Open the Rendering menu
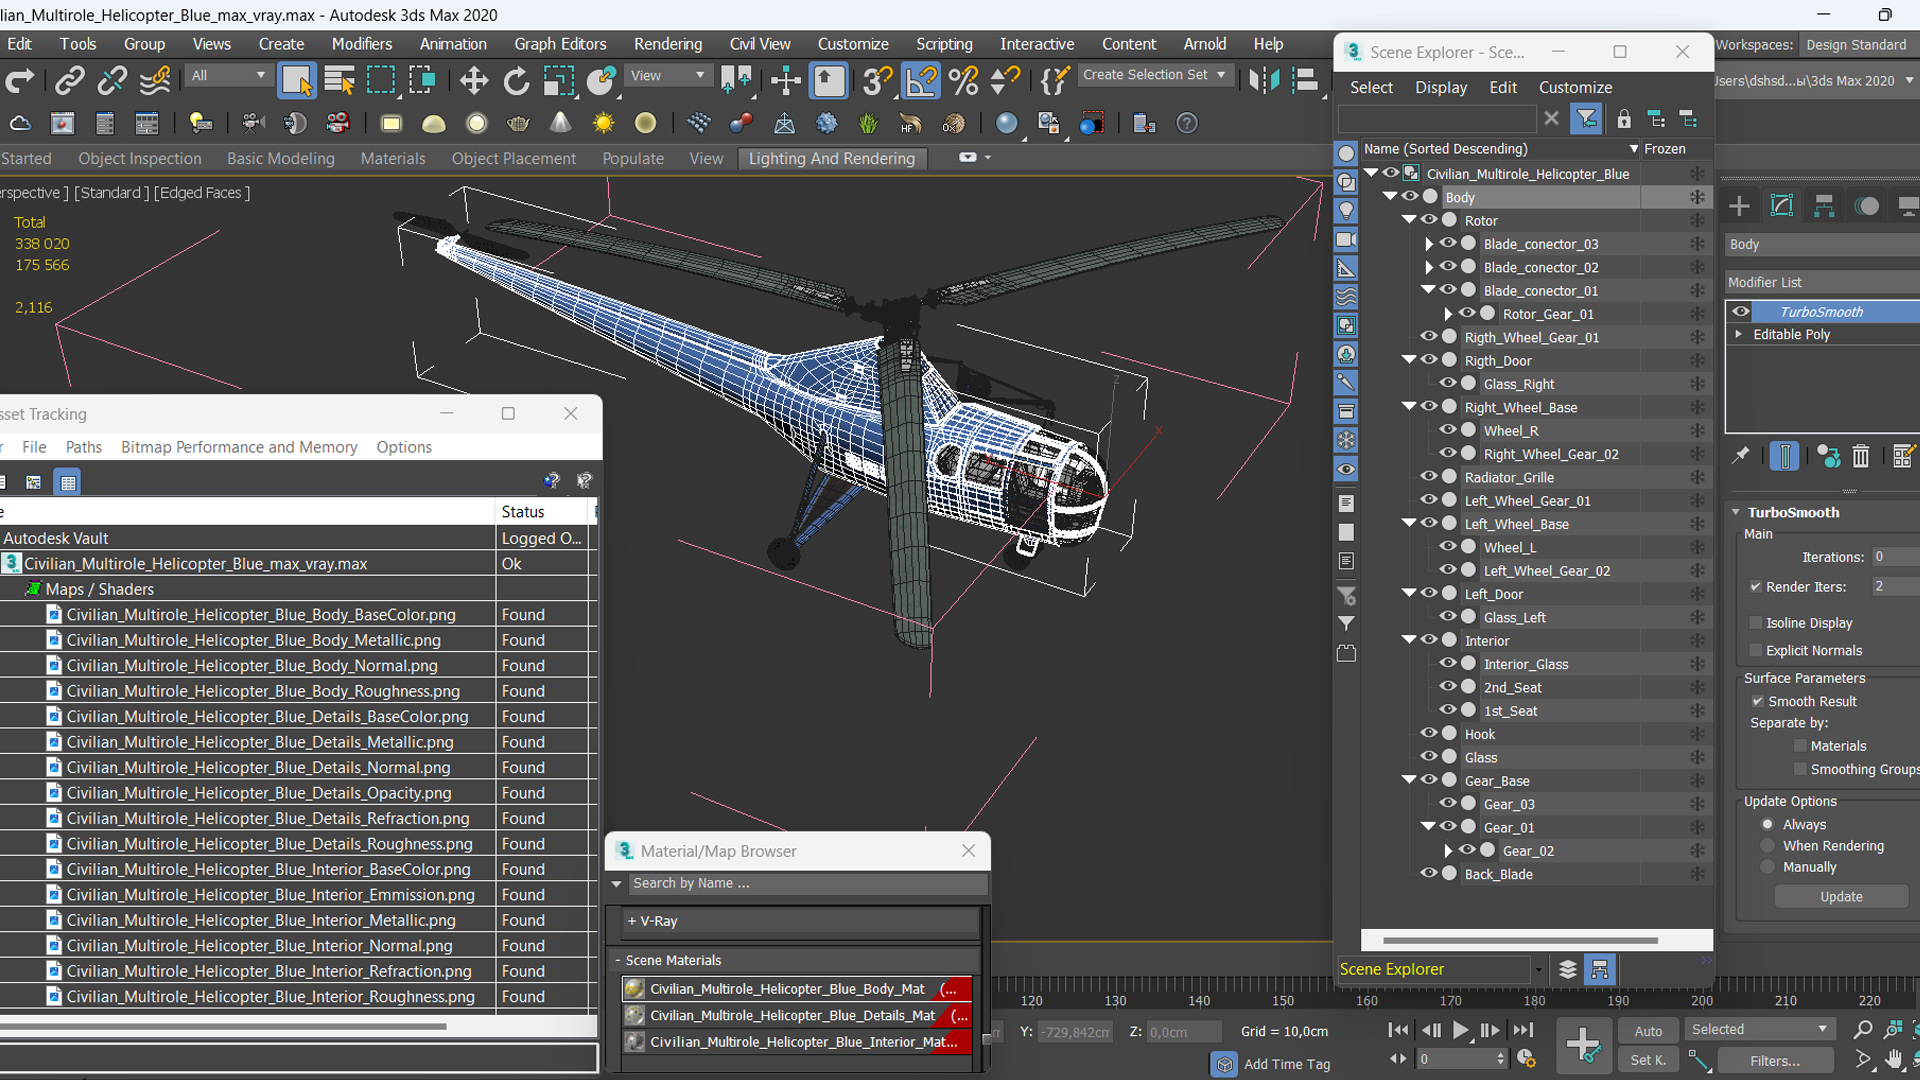The height and width of the screenshot is (1080, 1920). click(x=667, y=44)
